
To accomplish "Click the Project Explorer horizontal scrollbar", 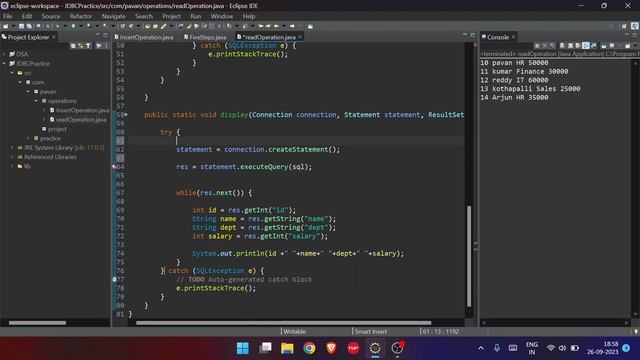I will tap(37, 322).
